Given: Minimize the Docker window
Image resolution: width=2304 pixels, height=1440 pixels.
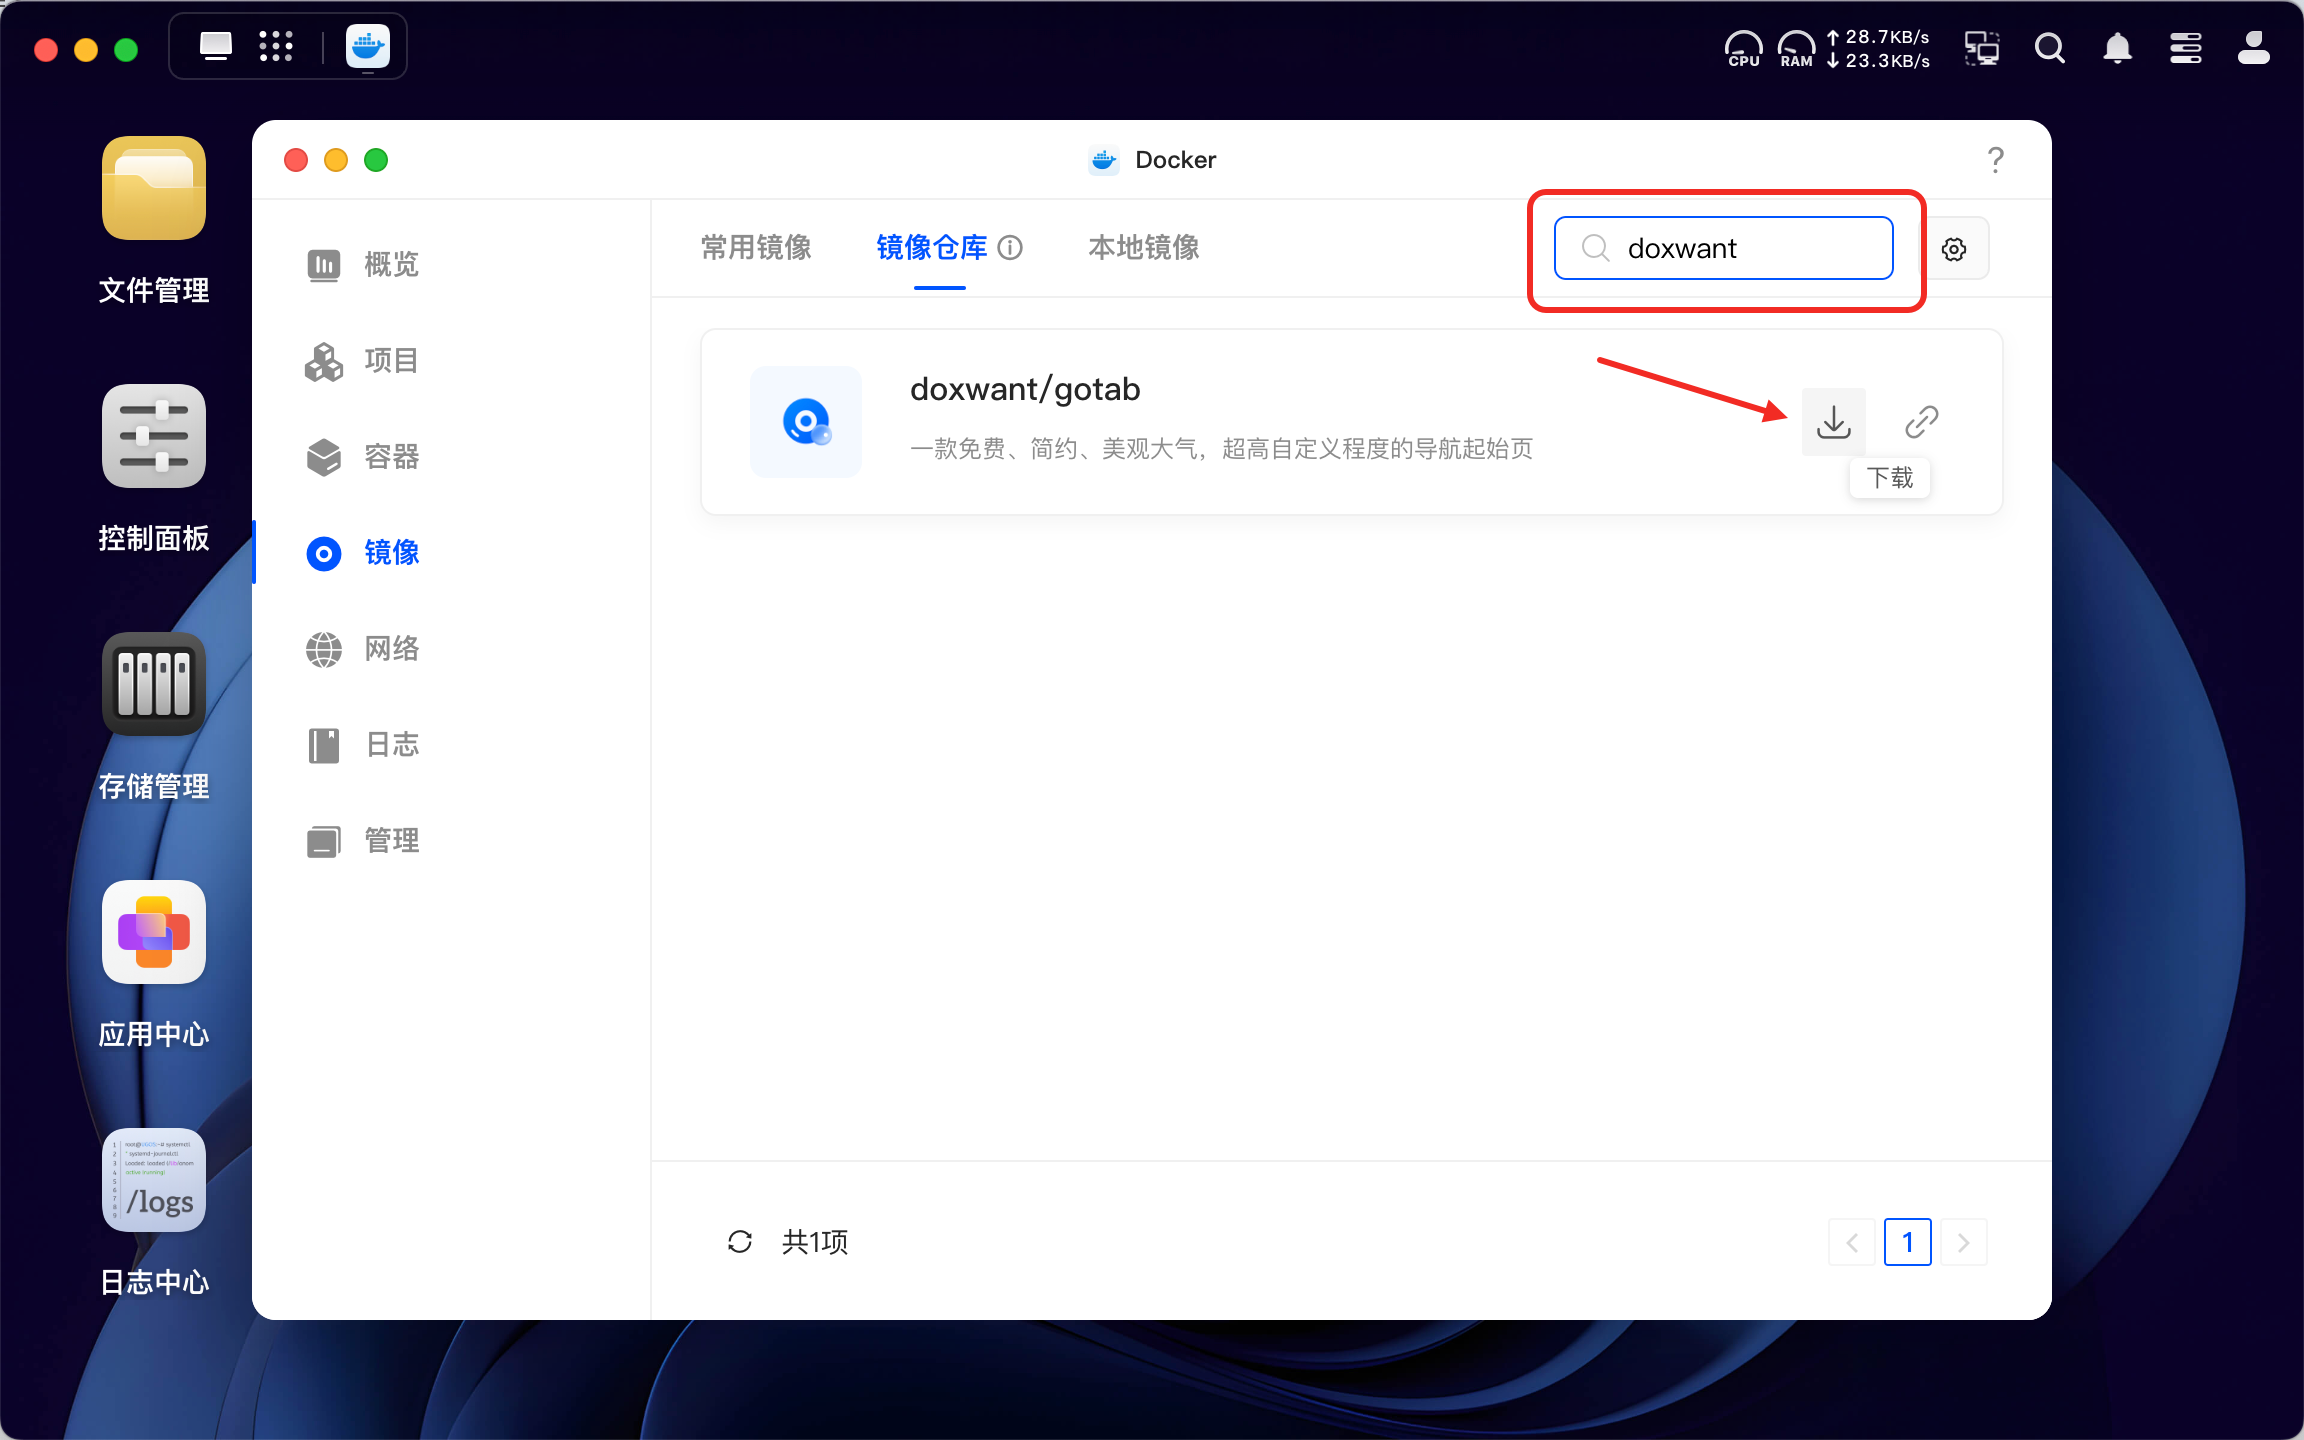Looking at the screenshot, I should (336, 160).
